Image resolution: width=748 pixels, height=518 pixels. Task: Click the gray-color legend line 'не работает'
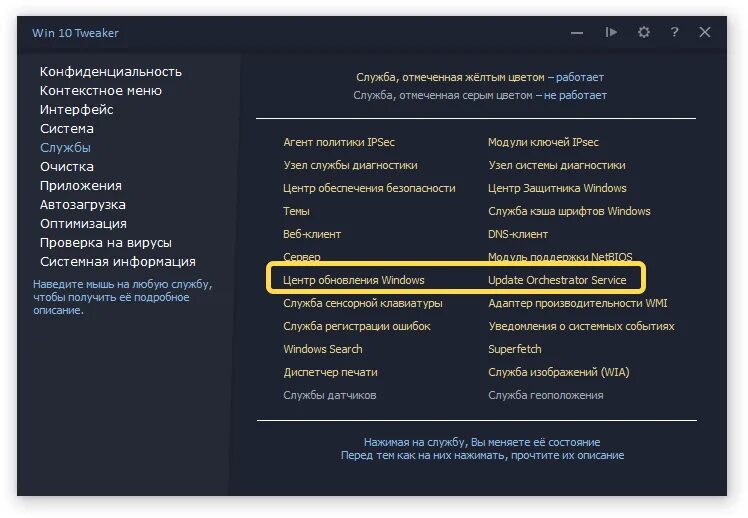tap(480, 95)
